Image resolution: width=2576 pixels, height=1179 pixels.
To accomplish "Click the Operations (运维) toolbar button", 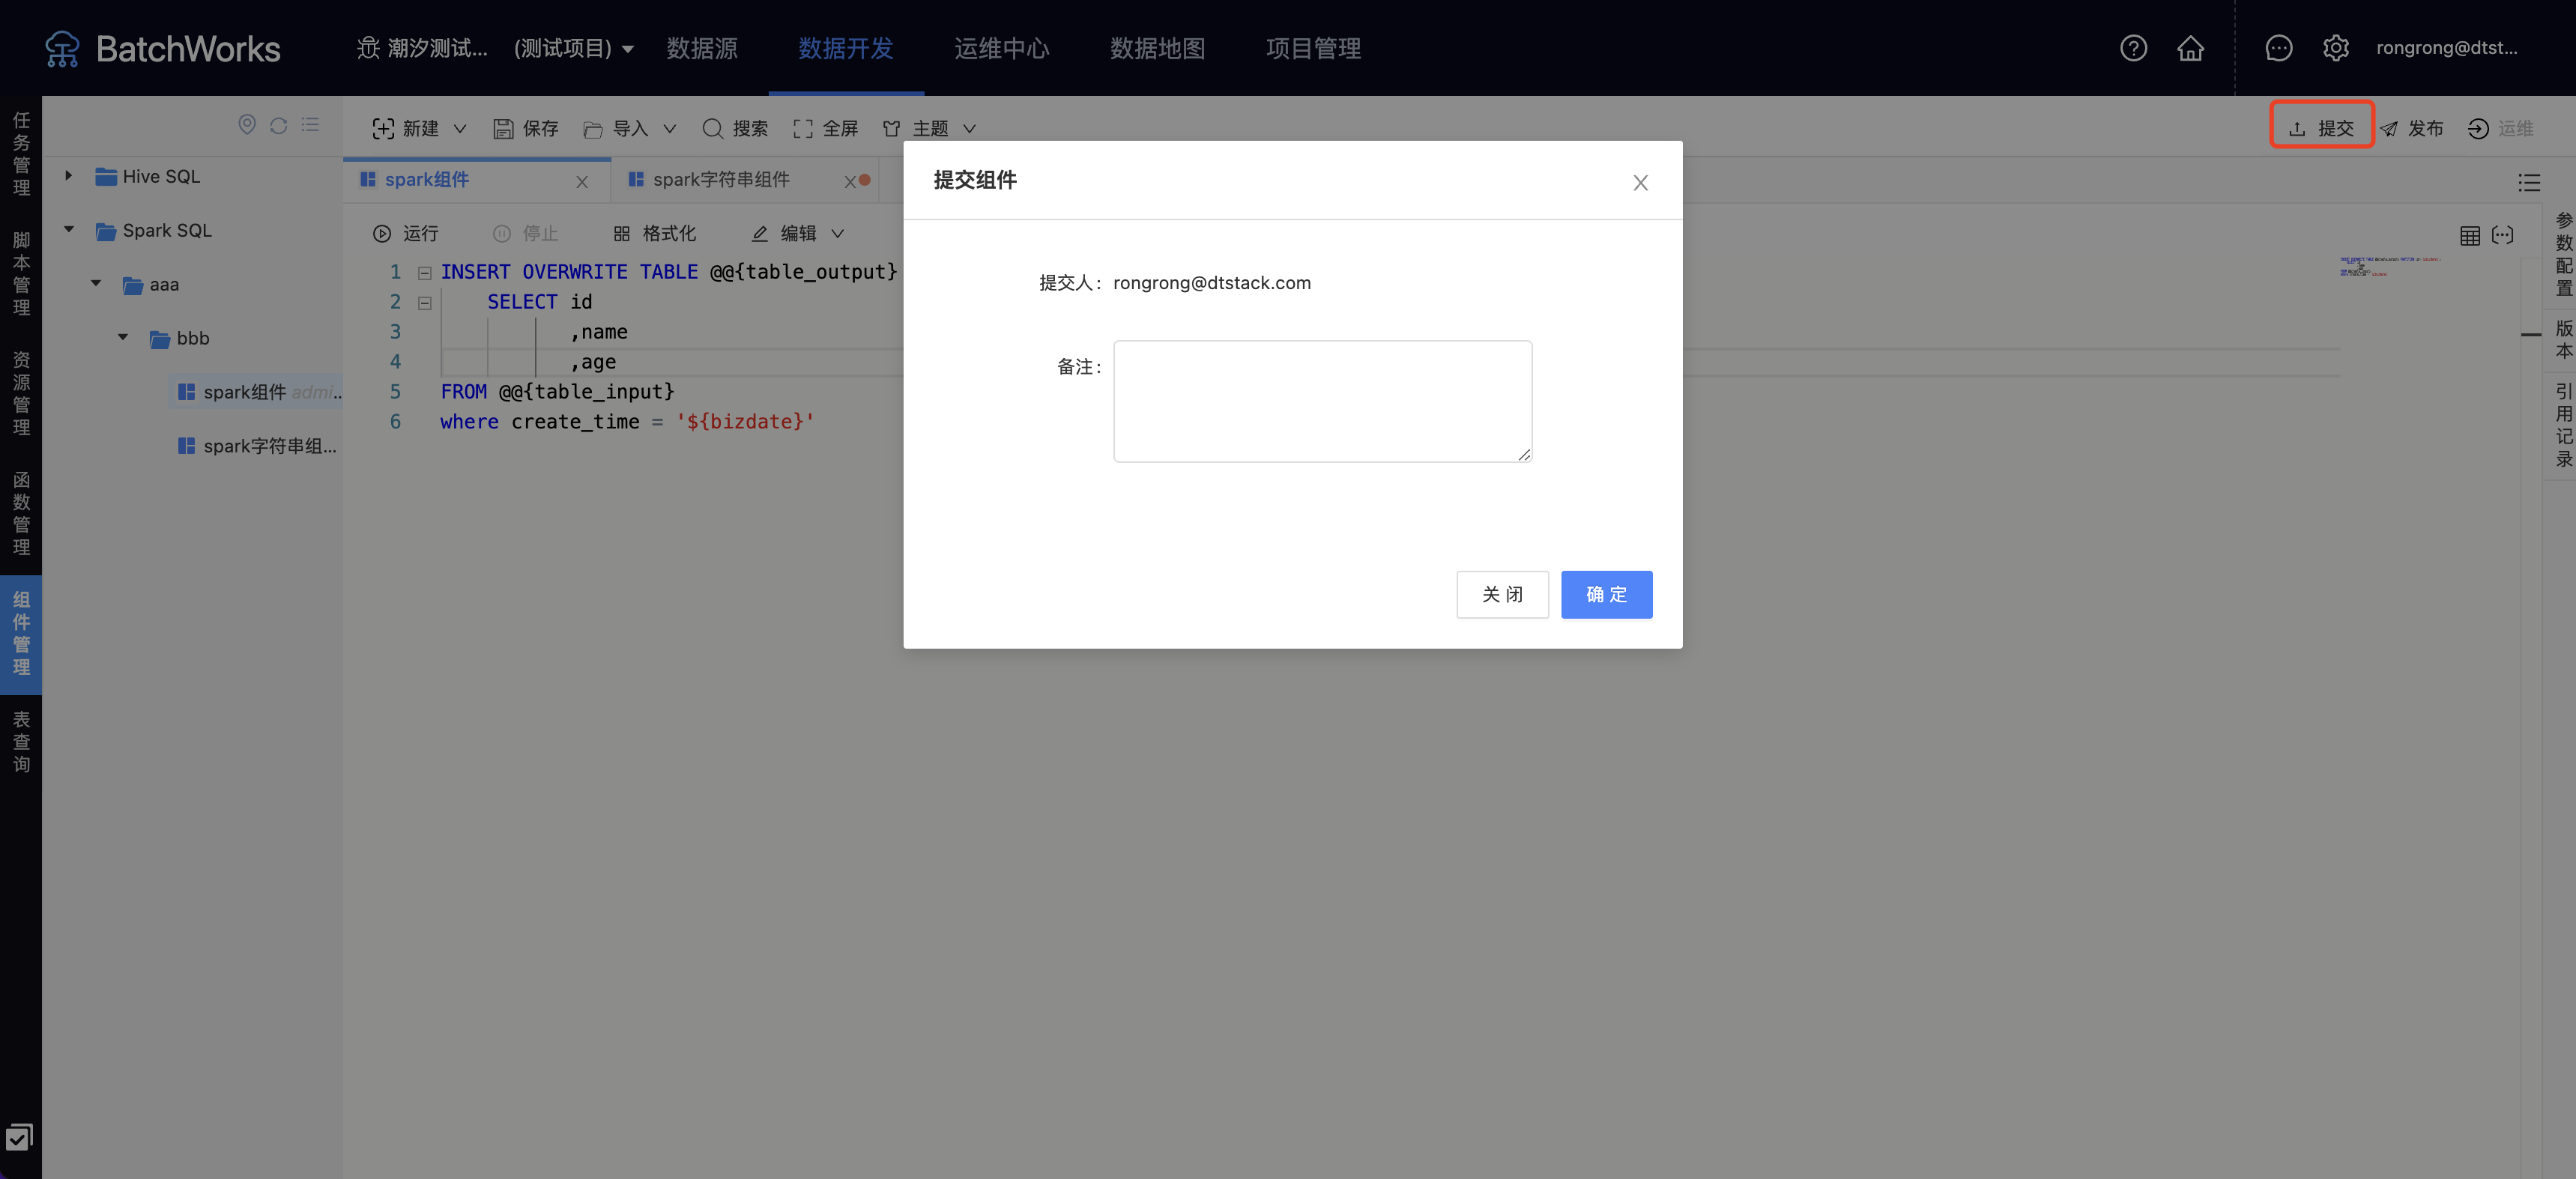I will [2500, 128].
